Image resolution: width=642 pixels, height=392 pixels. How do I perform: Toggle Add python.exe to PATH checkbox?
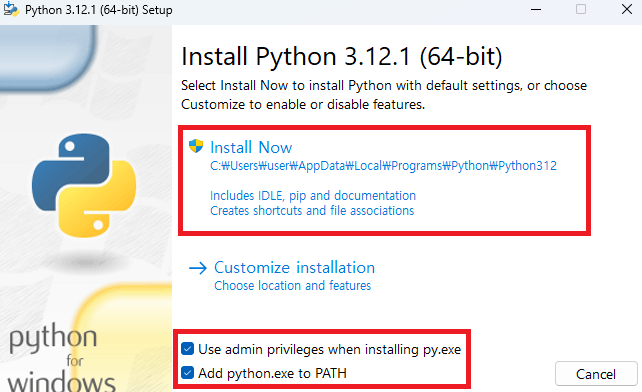(188, 373)
